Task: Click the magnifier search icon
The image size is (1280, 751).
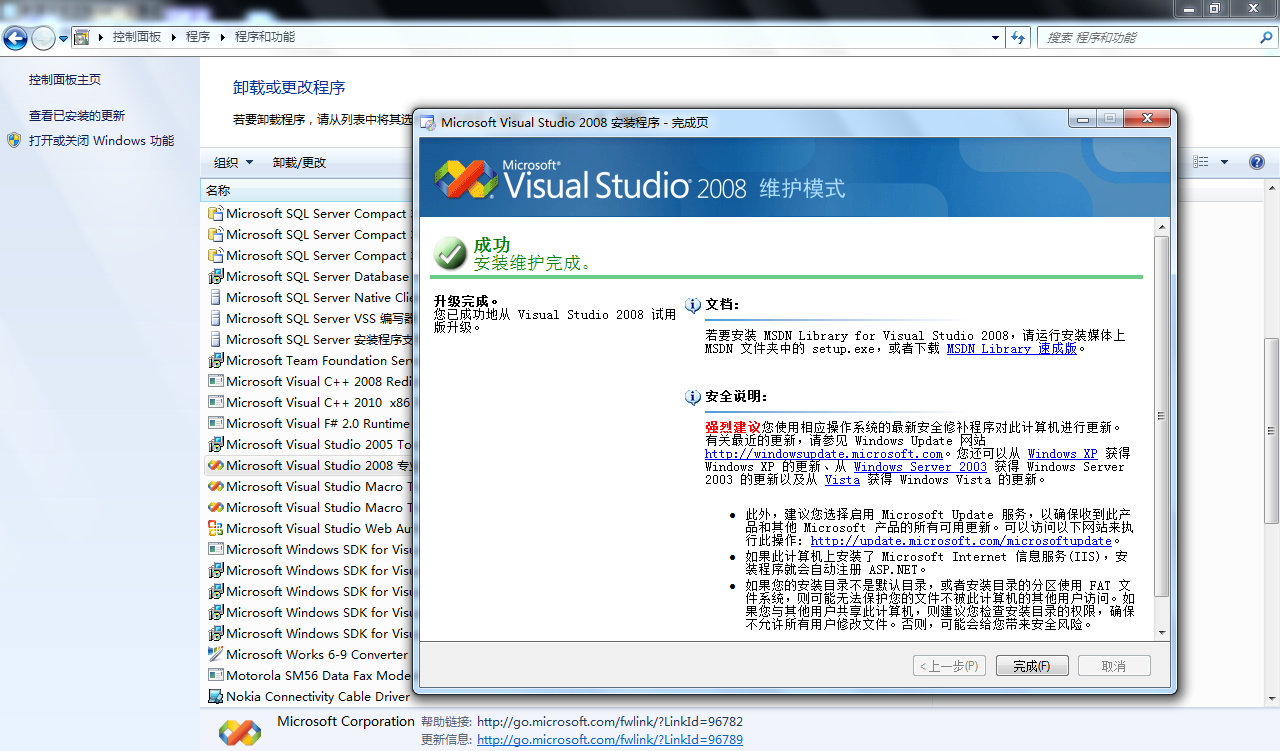Action: coord(1266,37)
